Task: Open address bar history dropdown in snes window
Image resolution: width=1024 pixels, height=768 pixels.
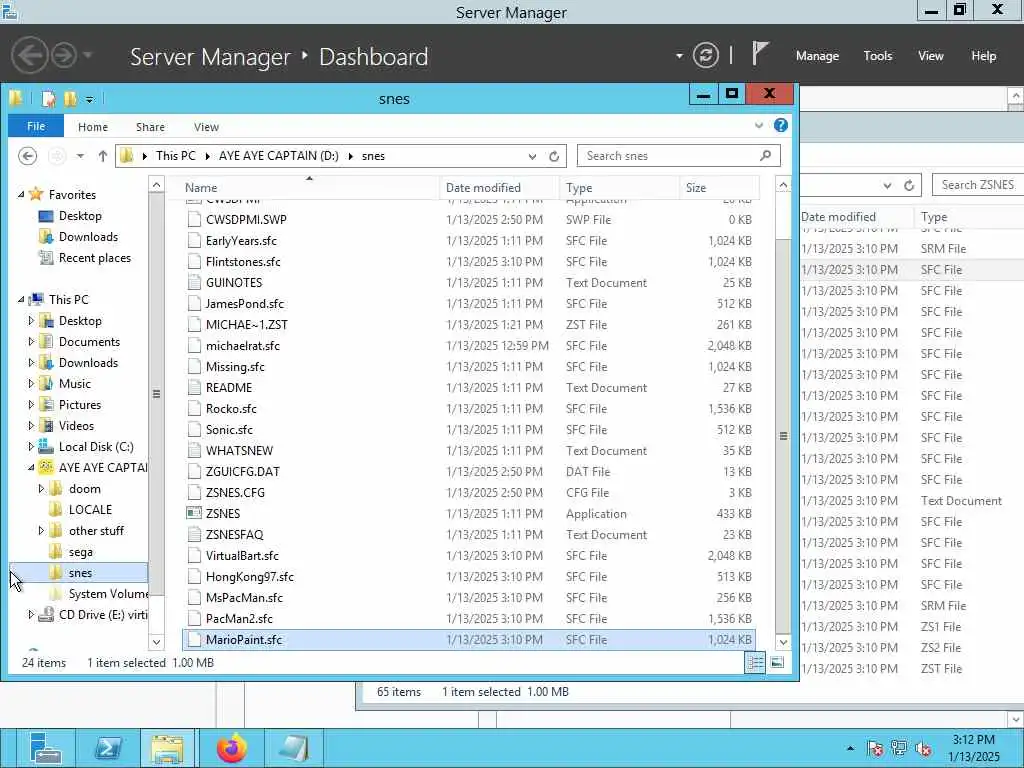Action: pyautogui.click(x=532, y=156)
